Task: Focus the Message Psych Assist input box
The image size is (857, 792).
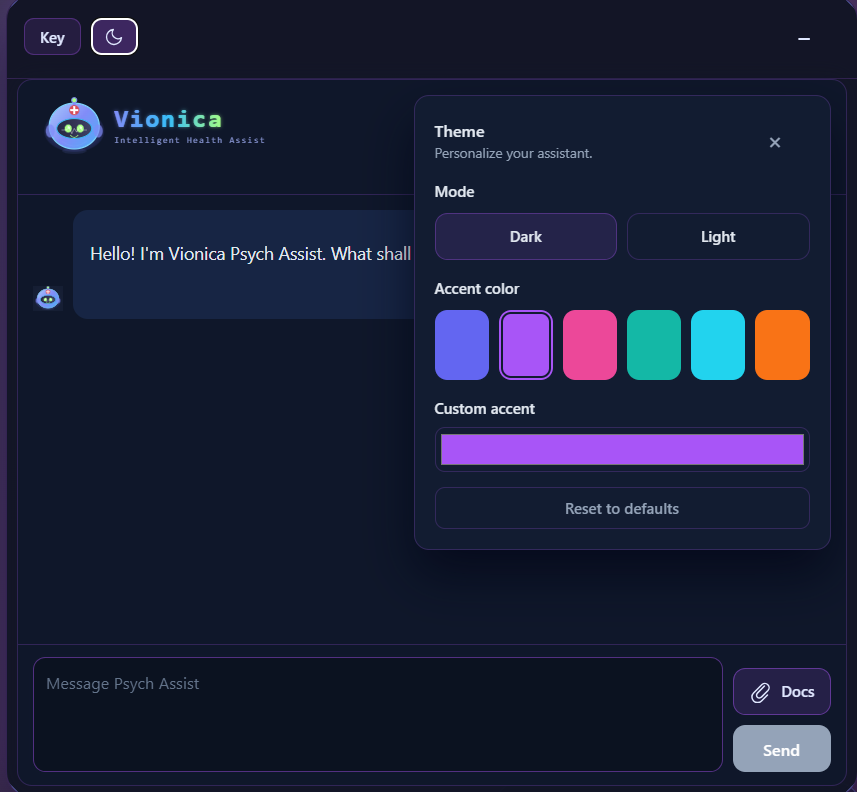Action: point(377,714)
